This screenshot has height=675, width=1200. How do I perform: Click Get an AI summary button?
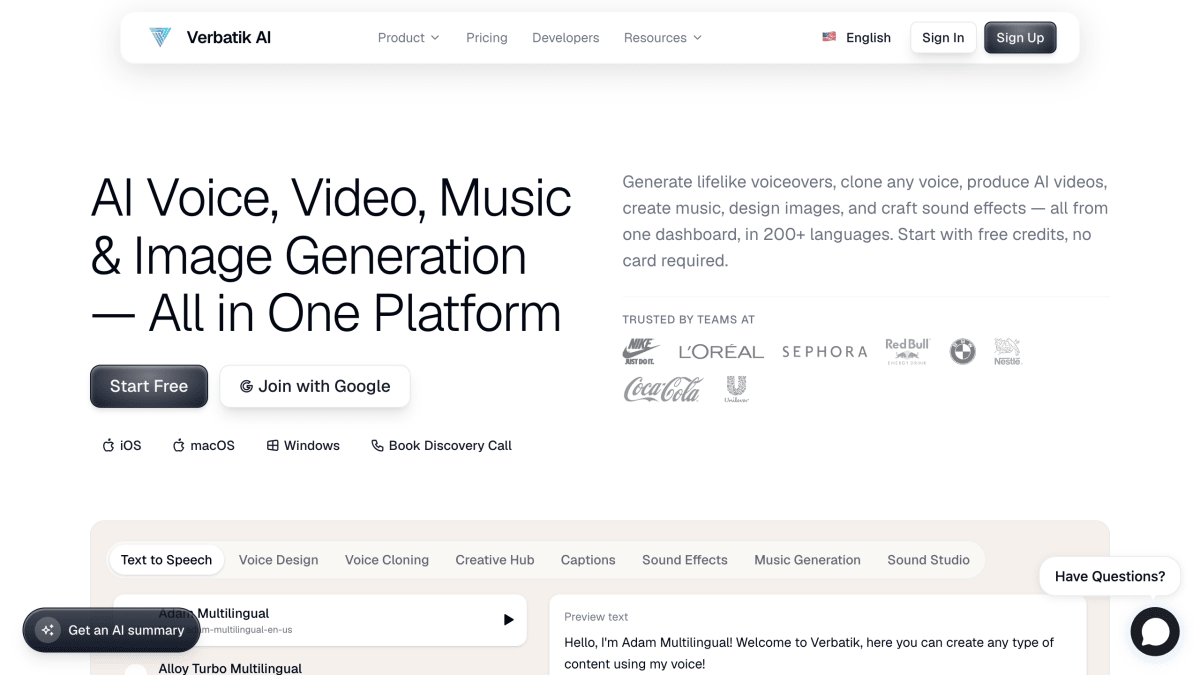tap(111, 630)
